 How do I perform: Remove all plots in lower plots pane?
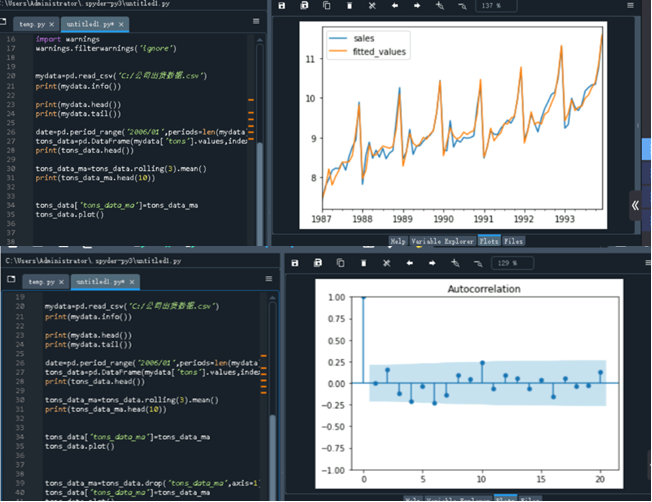pos(387,263)
